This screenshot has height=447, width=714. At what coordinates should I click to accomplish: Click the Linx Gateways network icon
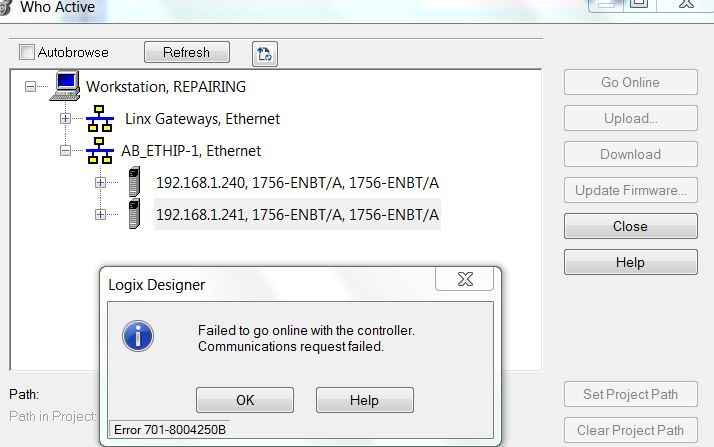[100, 118]
